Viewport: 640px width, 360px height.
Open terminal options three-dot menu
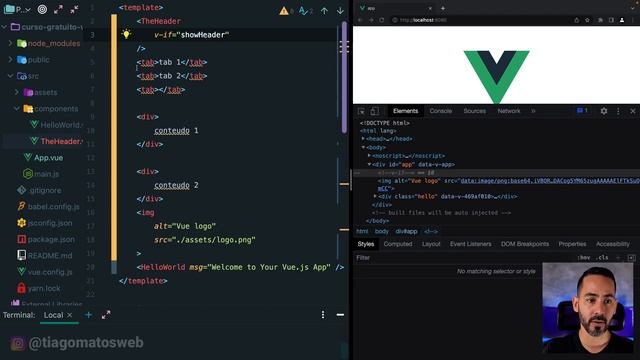point(323,315)
